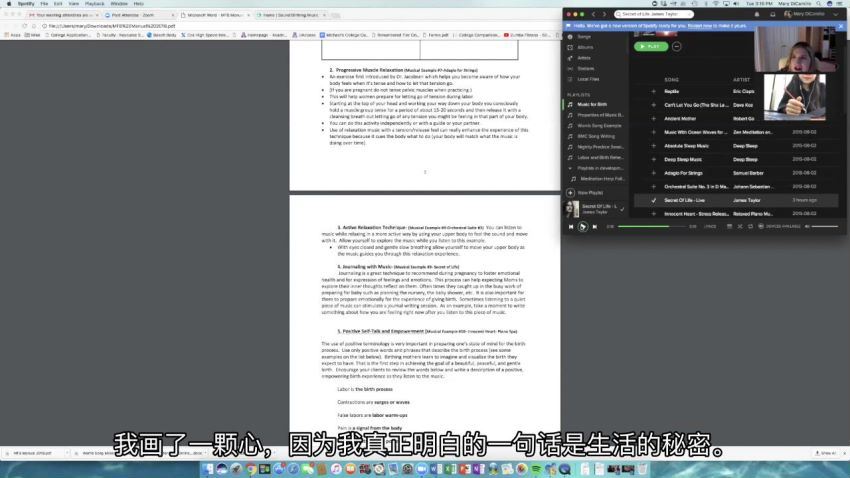Open the View menu in menu bar
This screenshot has height=478, width=850.
[73, 4]
